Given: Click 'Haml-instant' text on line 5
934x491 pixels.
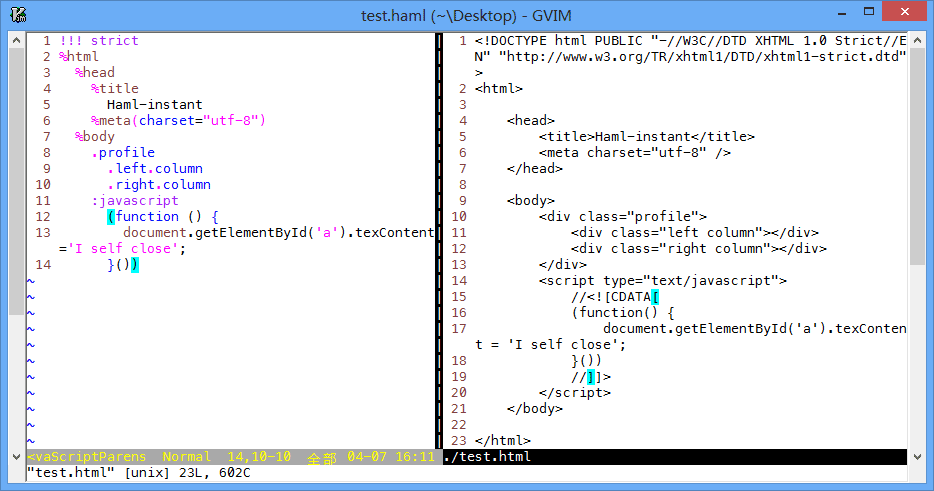Looking at the screenshot, I should (x=155, y=105).
